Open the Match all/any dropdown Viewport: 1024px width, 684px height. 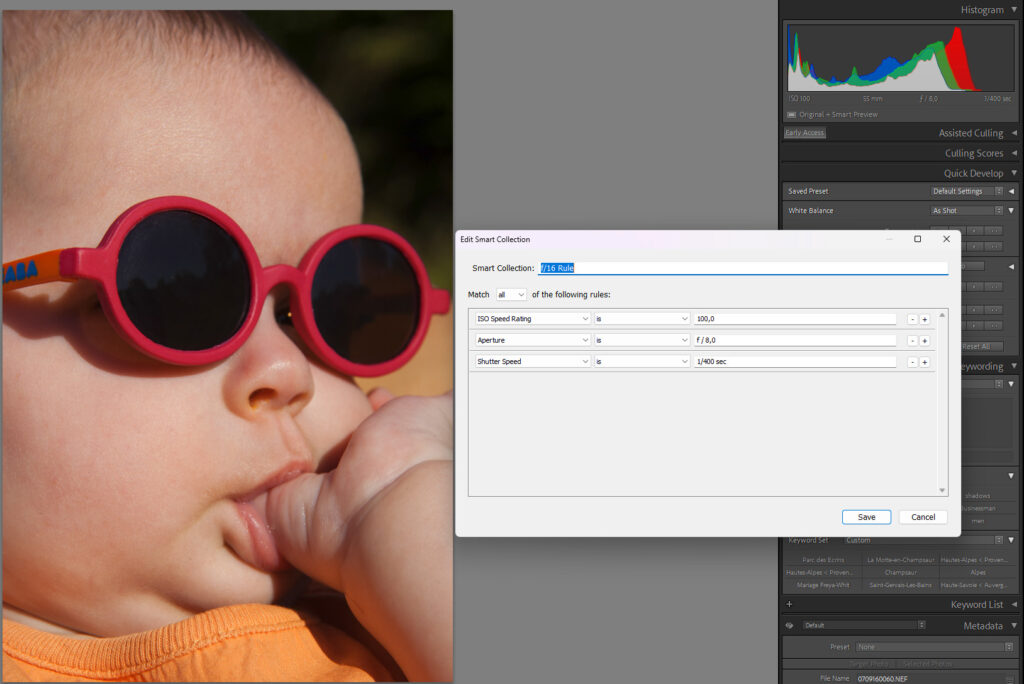coord(511,294)
